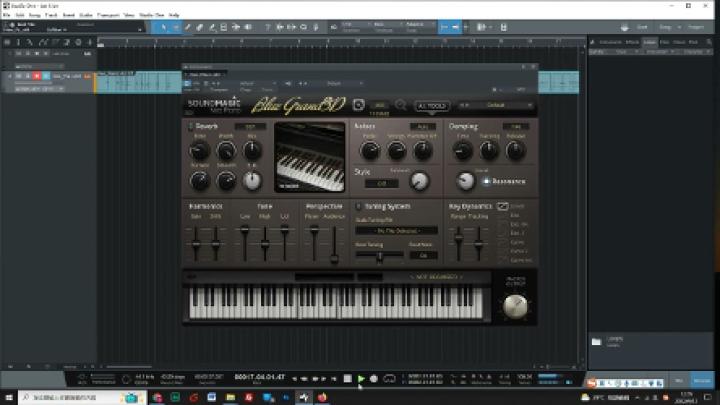
Task: Select the Split tool
Action: point(187,28)
